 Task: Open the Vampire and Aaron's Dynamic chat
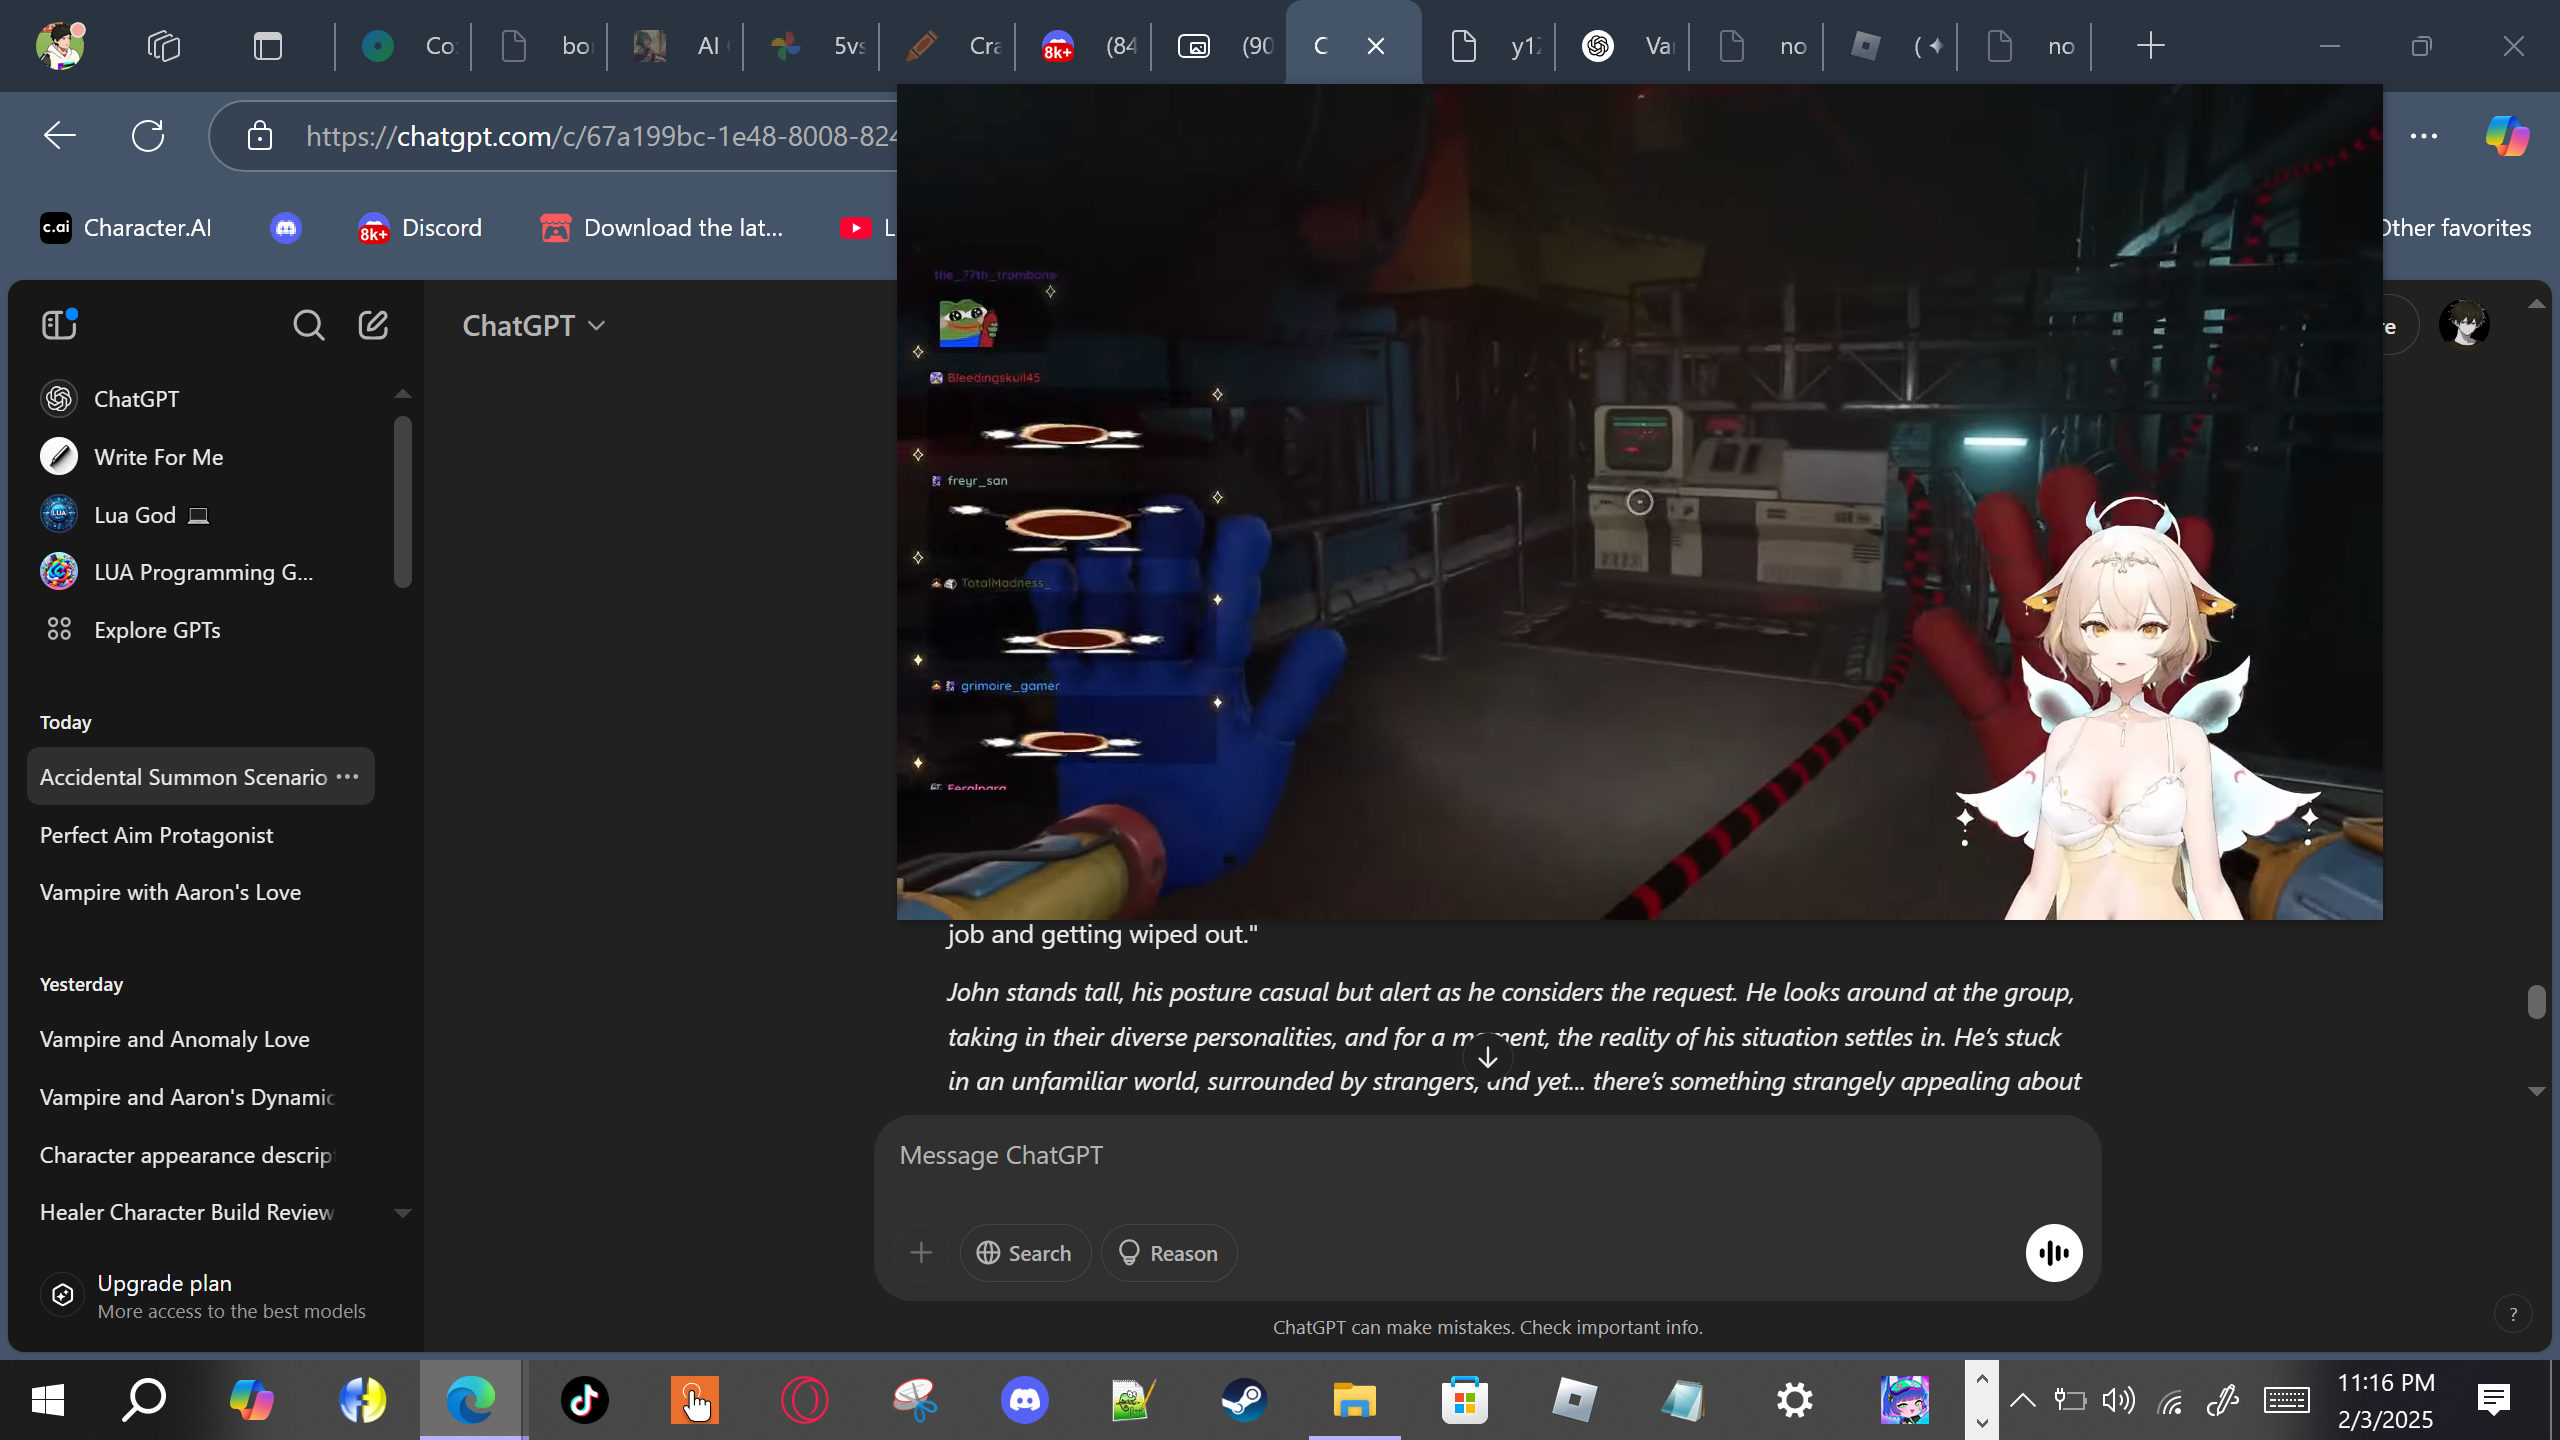[x=200, y=1097]
